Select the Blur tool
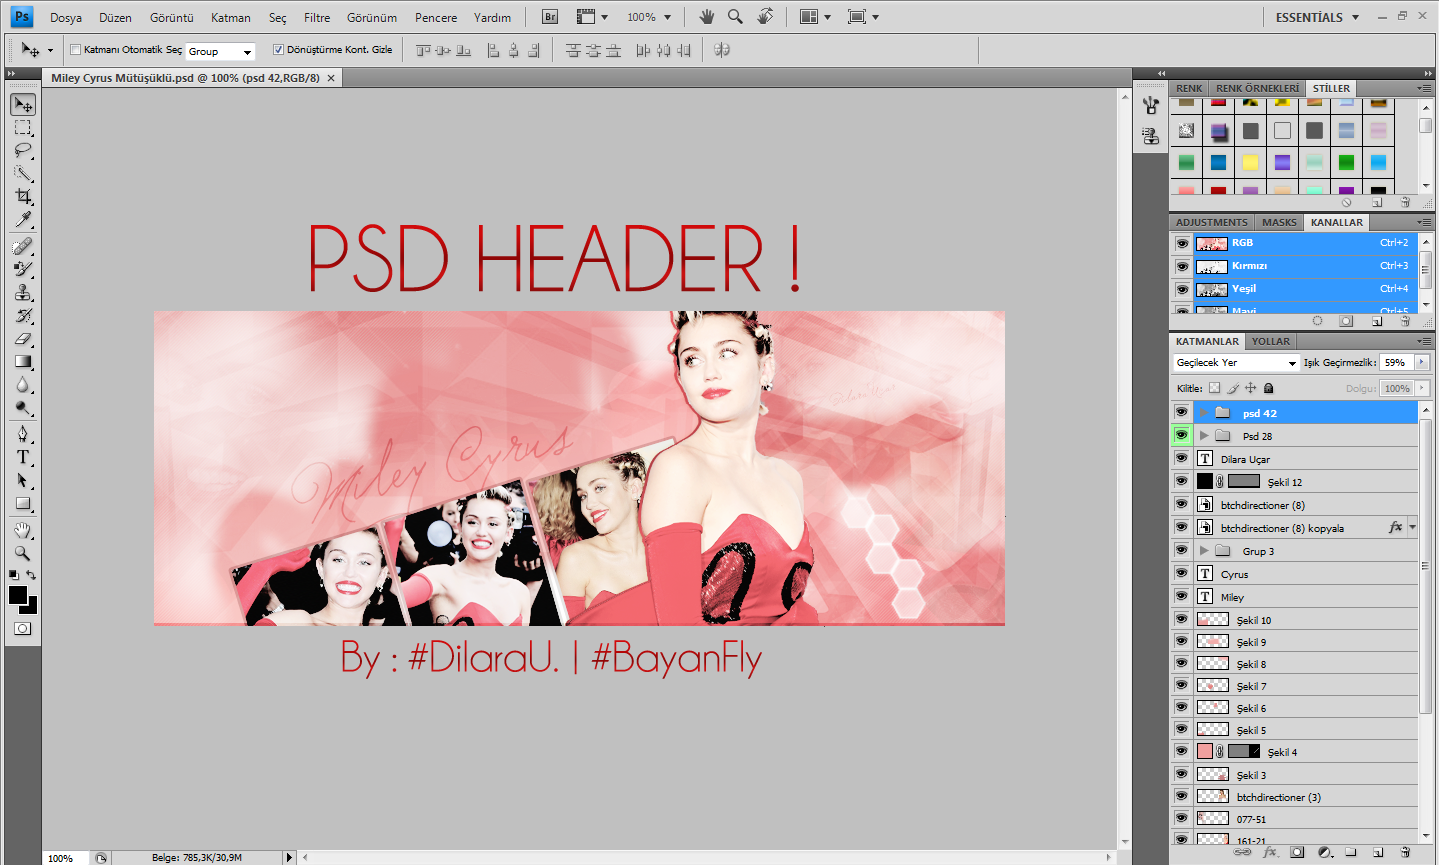 pos(23,385)
